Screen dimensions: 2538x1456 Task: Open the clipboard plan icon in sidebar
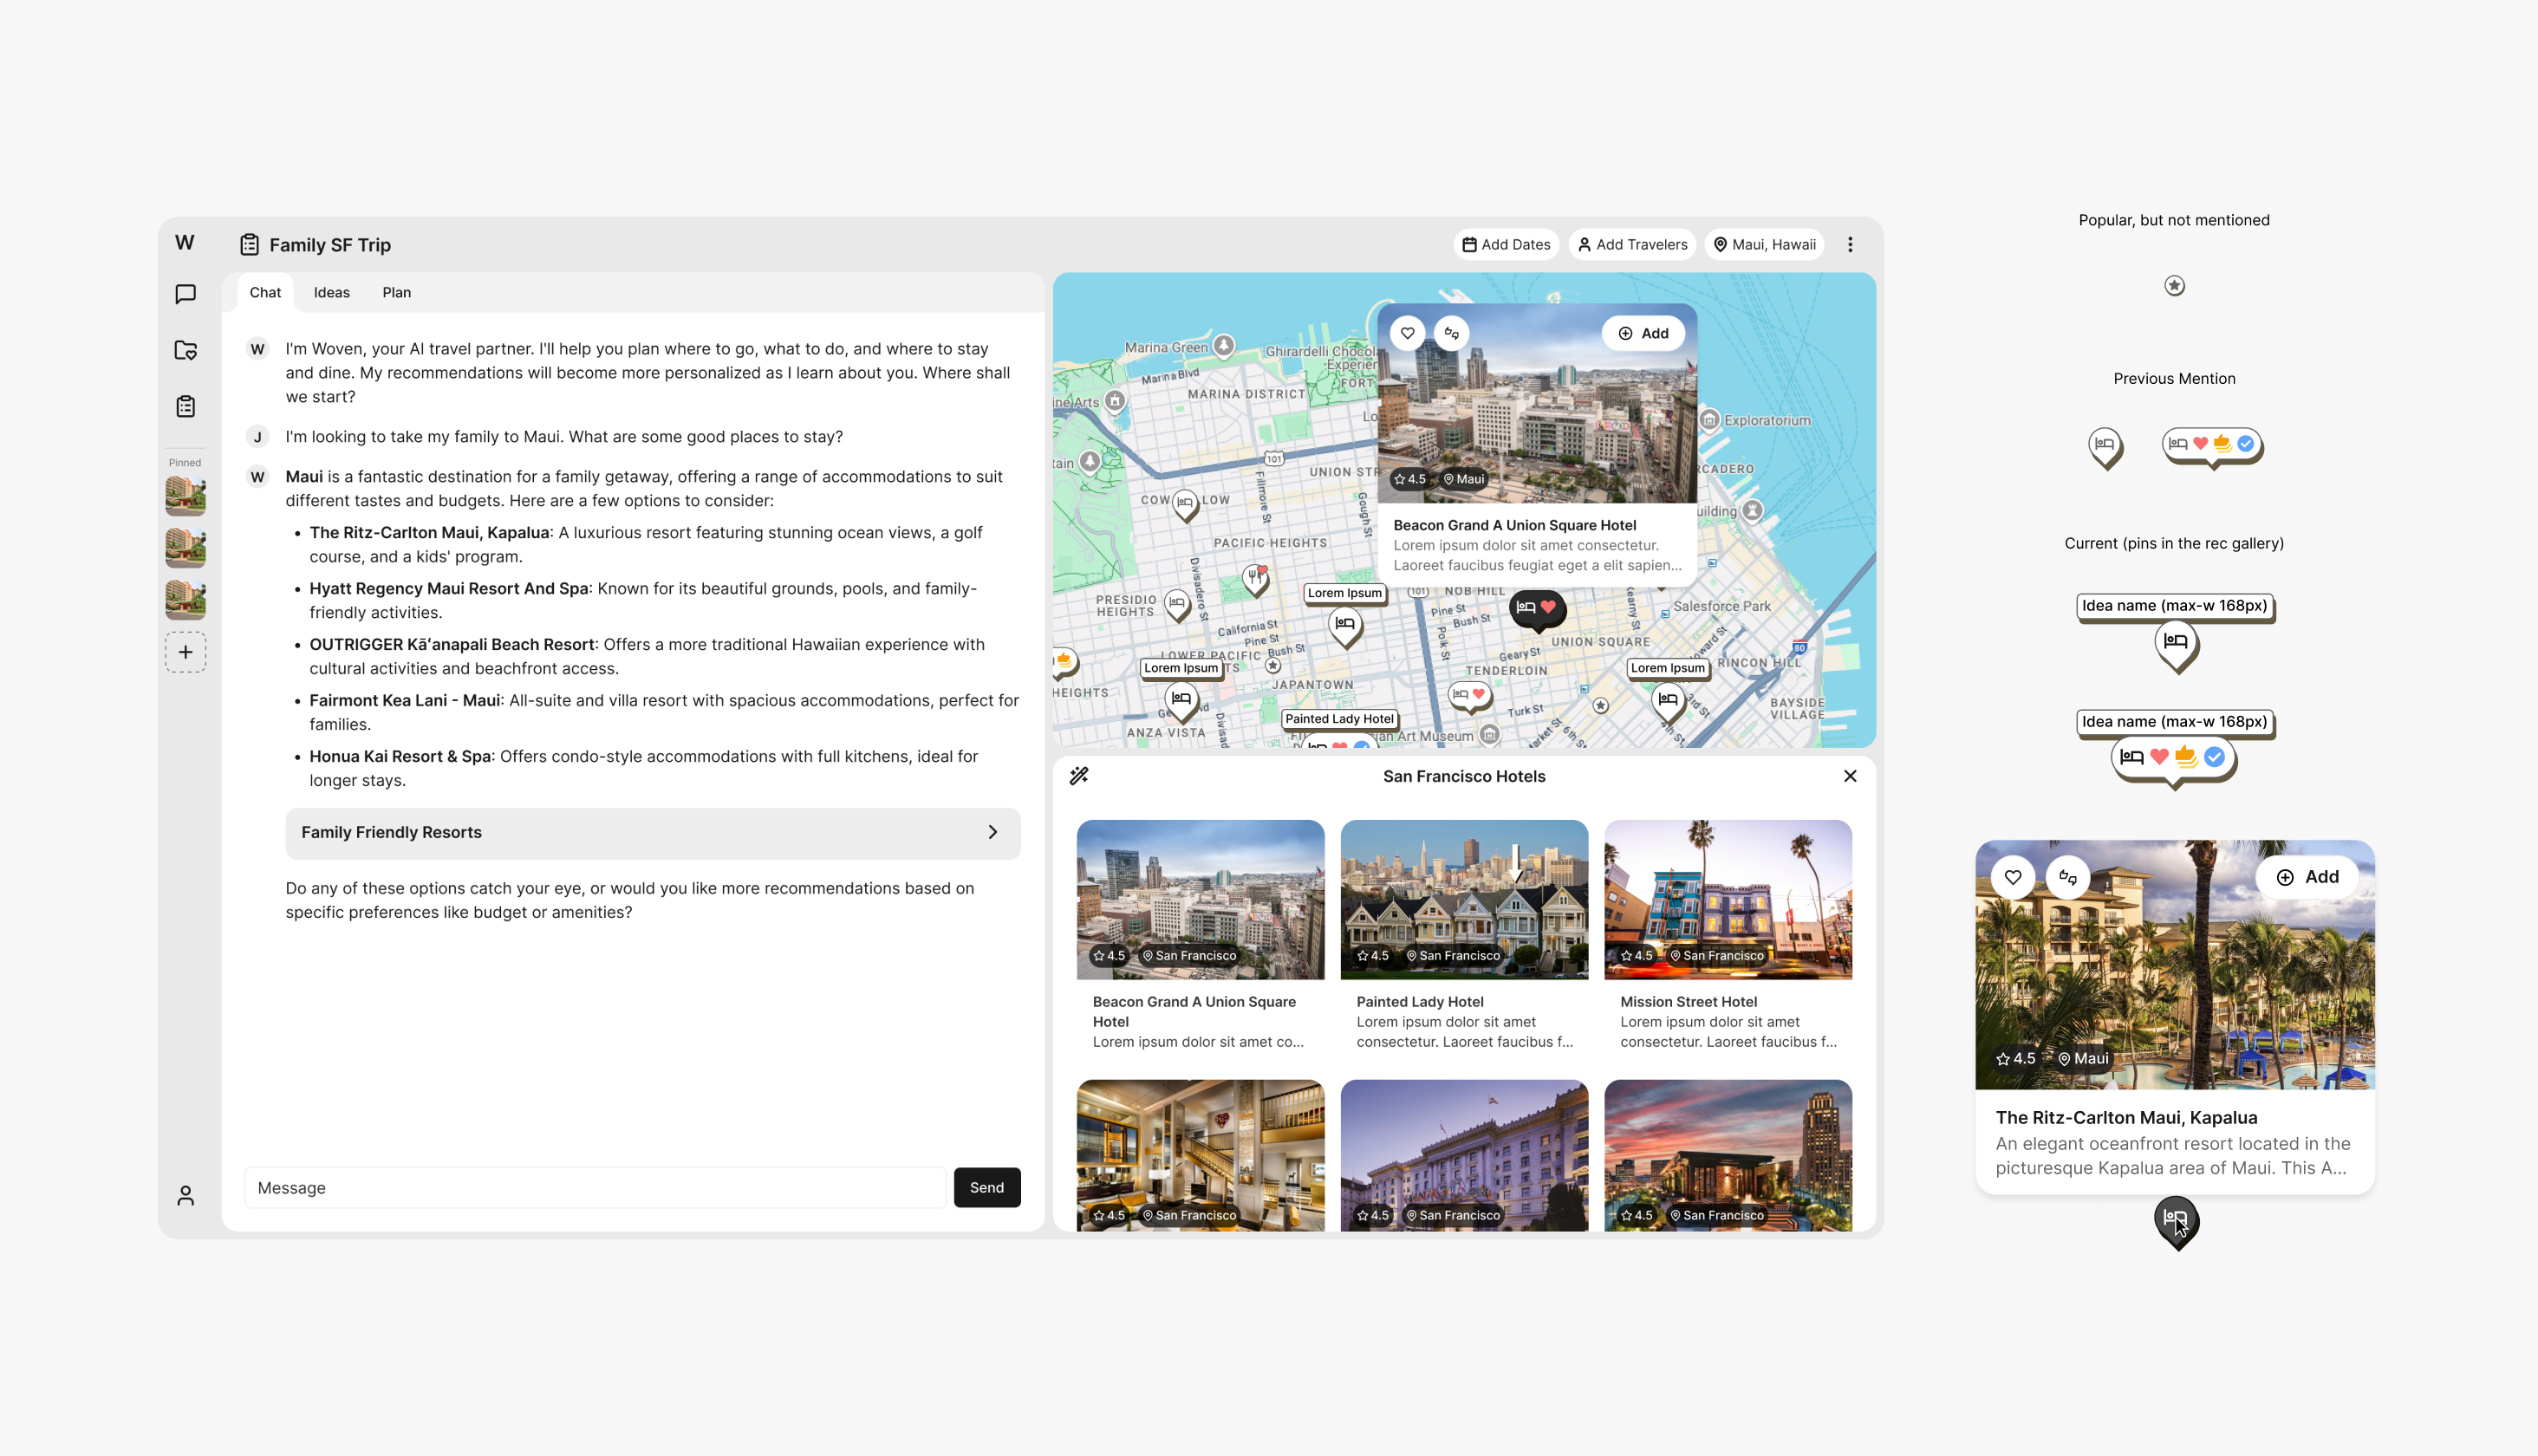tap(185, 406)
